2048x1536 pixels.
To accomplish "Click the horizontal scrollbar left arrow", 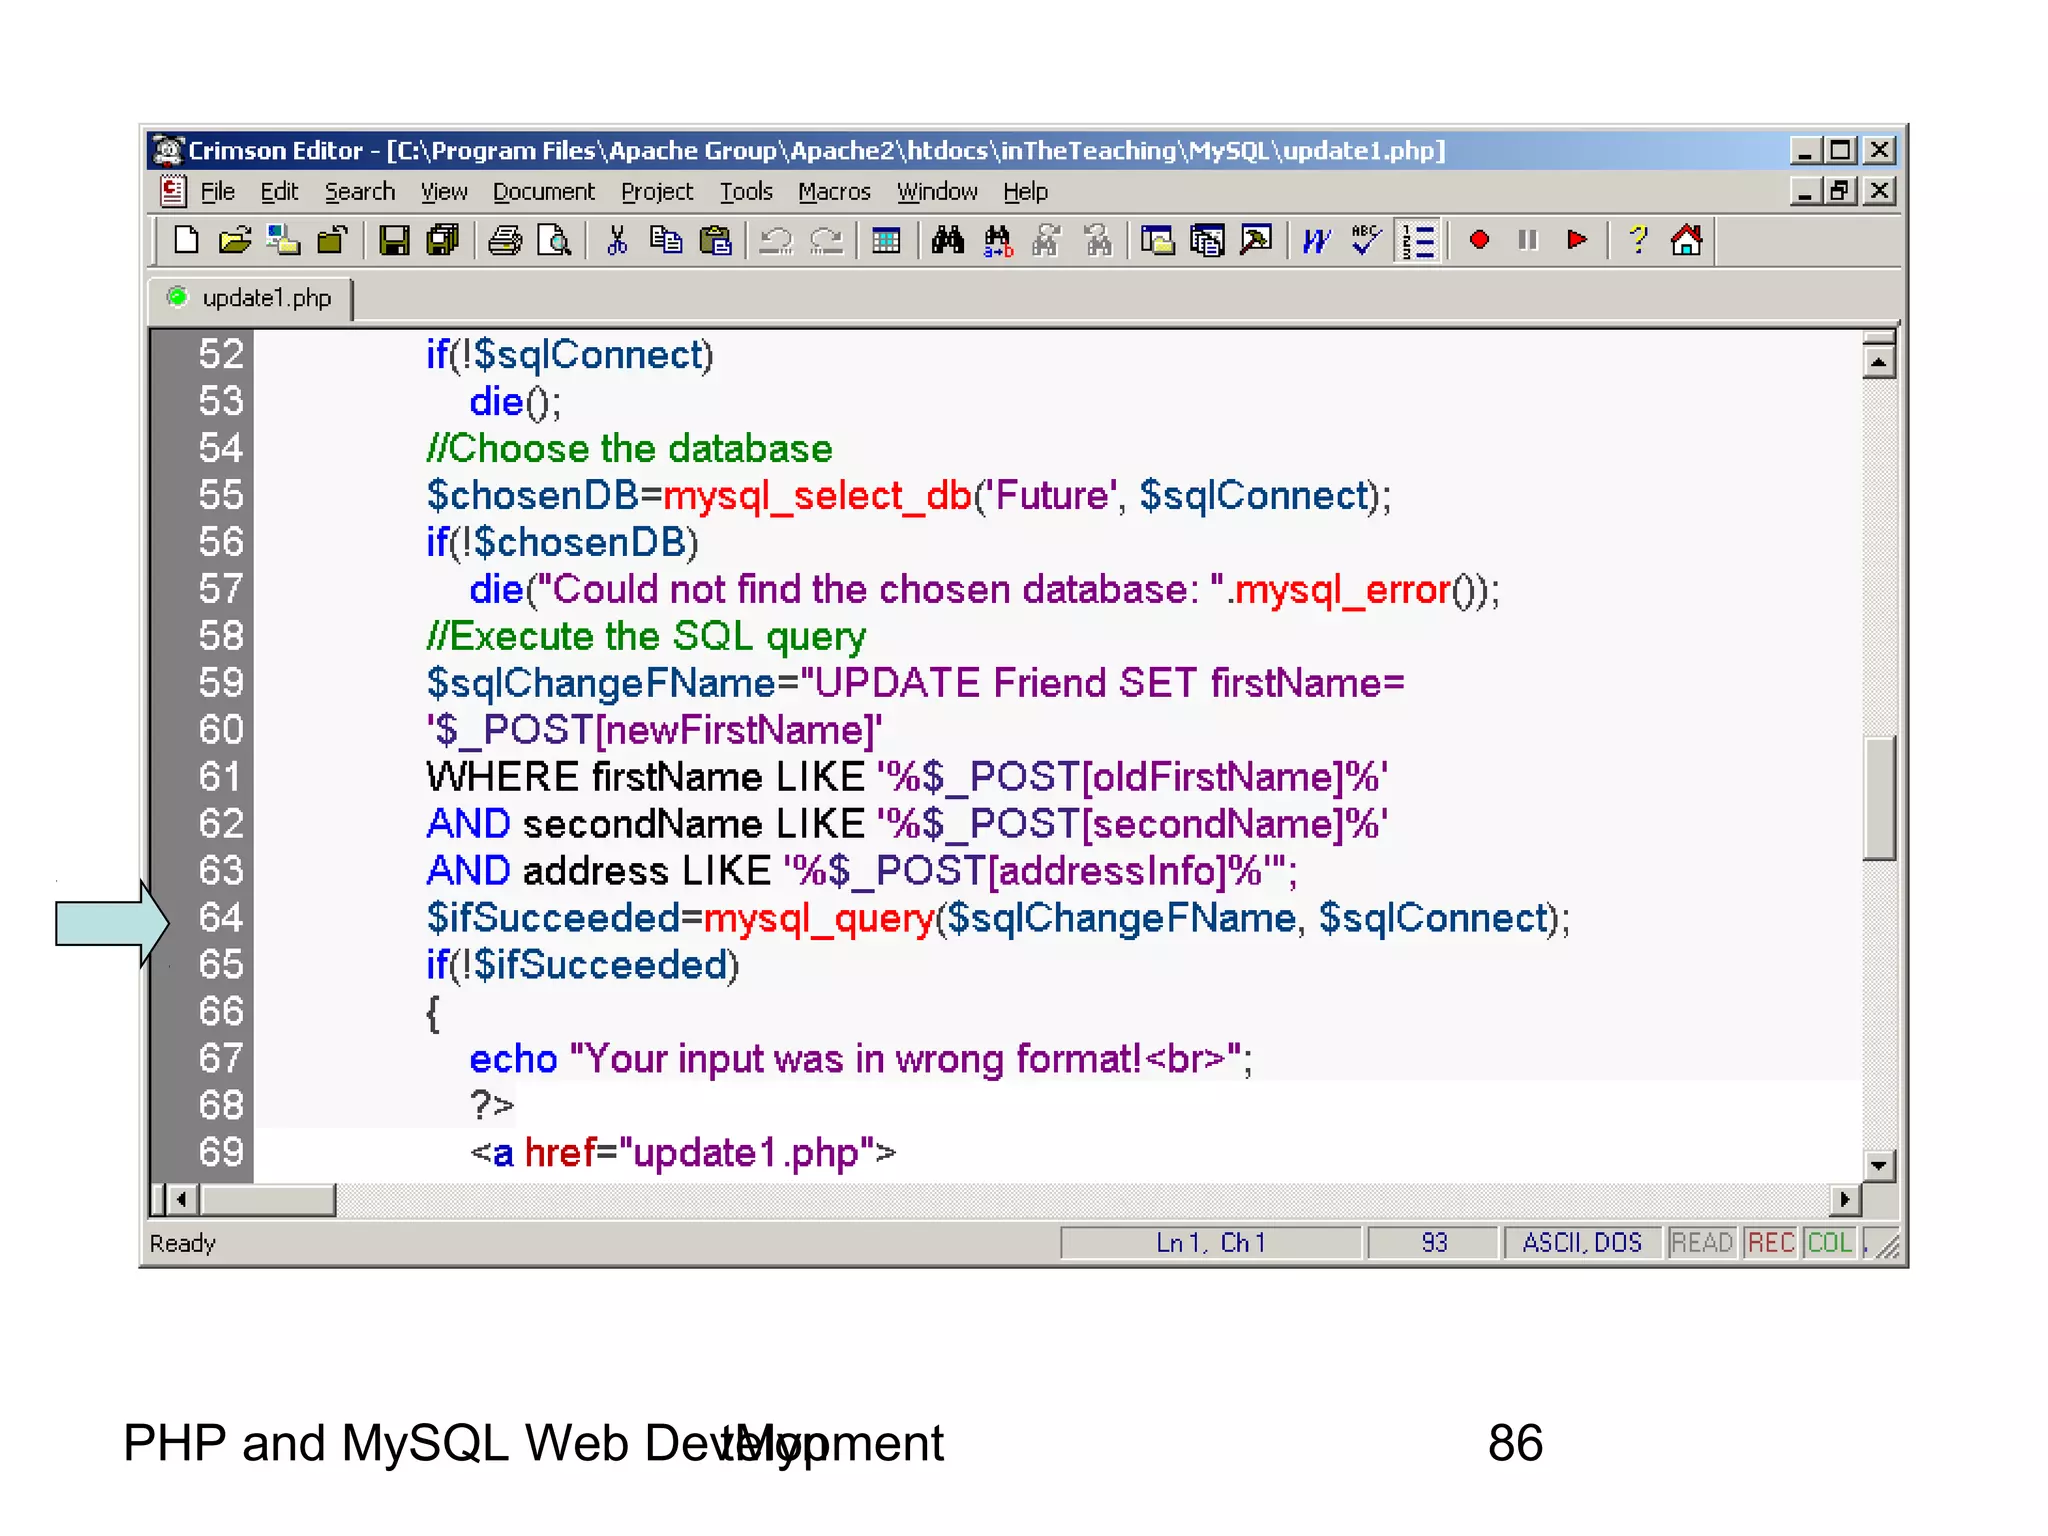I will 182,1199.
